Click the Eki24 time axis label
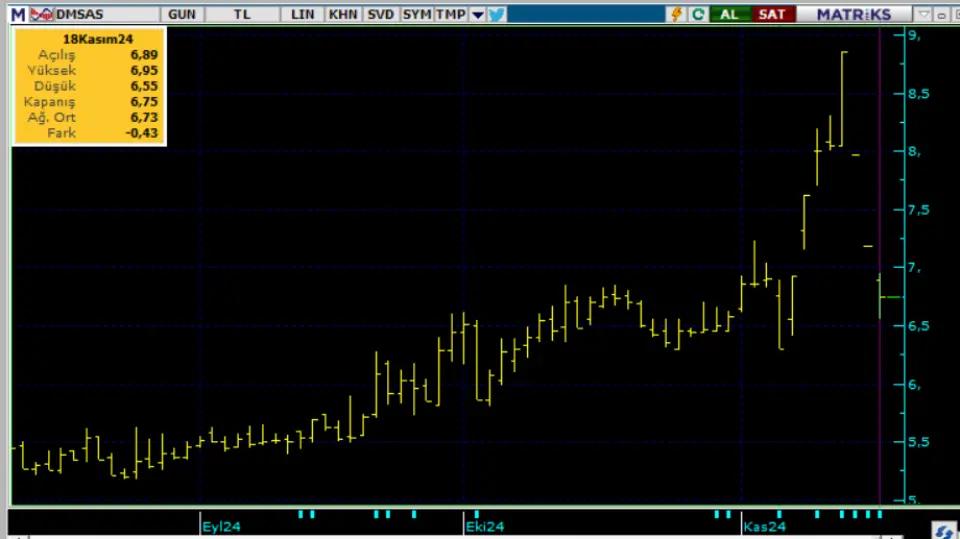The image size is (960, 539). click(485, 527)
